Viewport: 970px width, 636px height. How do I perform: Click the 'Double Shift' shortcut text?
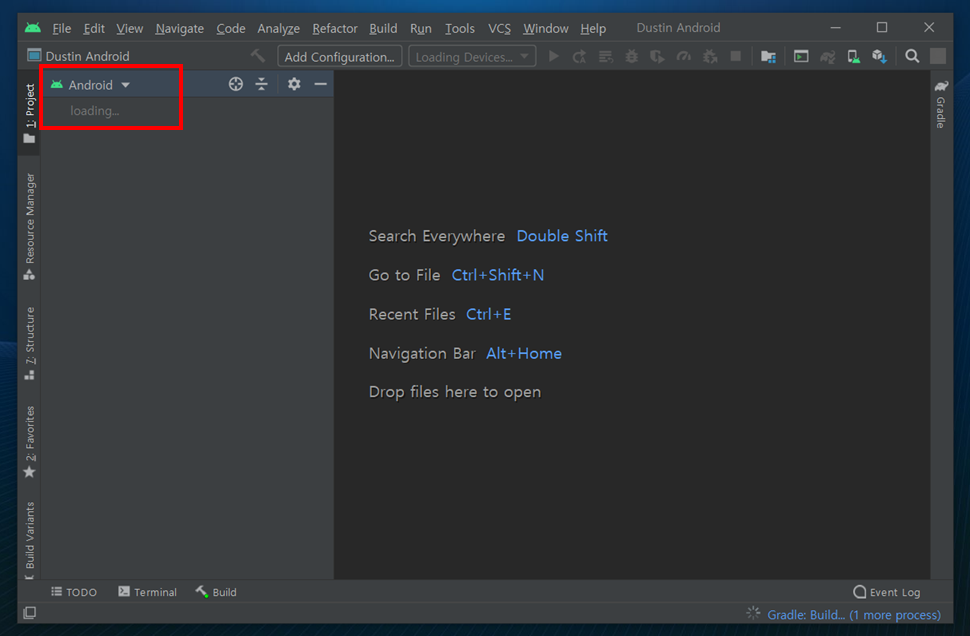click(x=562, y=236)
